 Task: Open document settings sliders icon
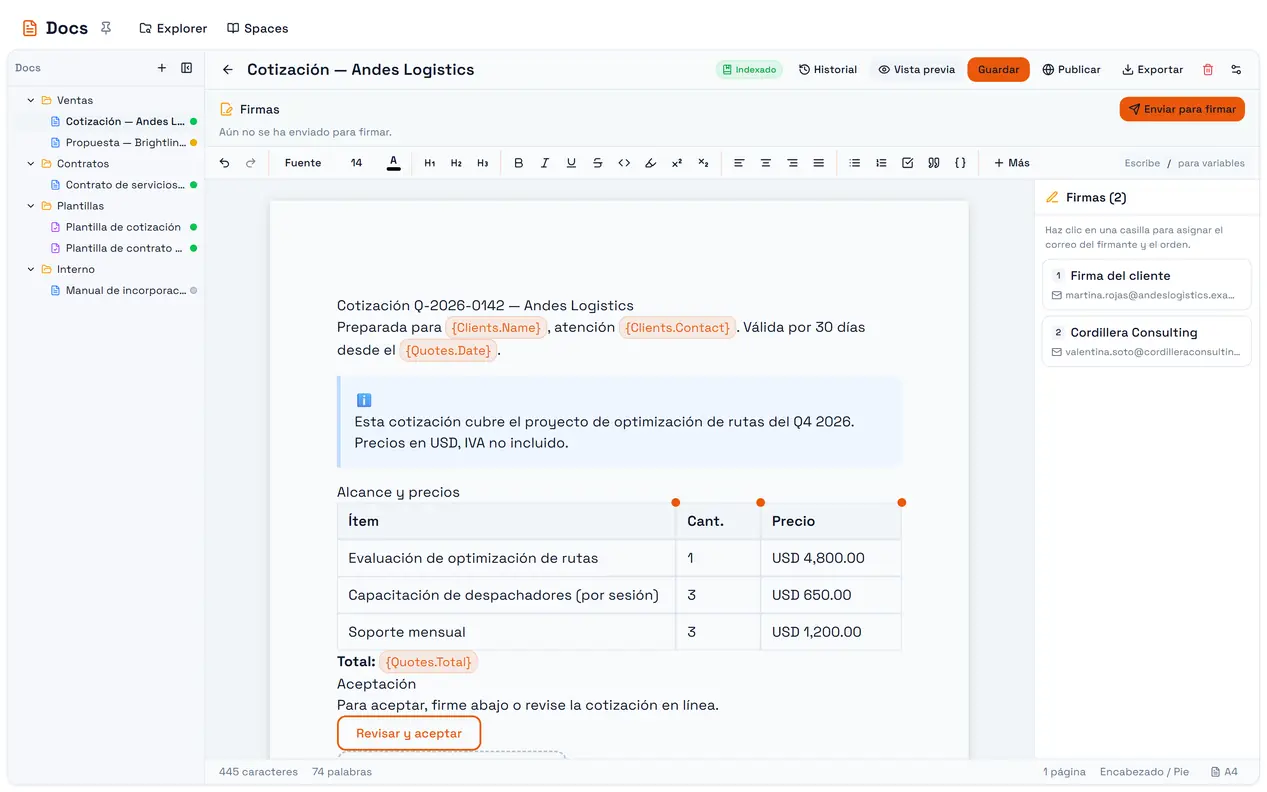click(1236, 70)
